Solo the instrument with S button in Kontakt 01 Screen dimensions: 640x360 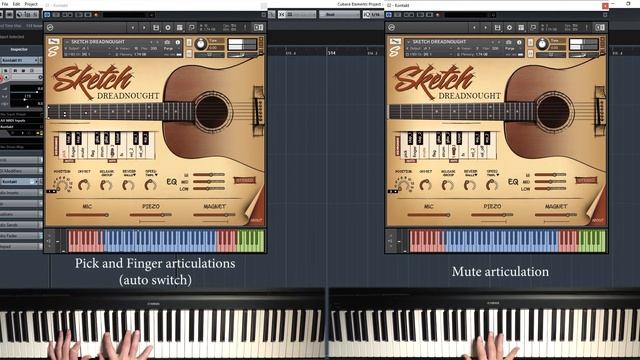189,42
